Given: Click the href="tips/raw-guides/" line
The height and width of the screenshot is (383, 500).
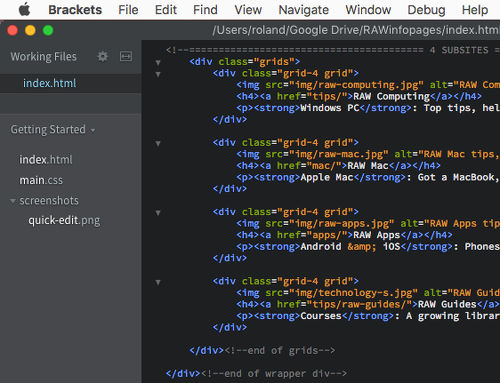Looking at the screenshot, I should (x=368, y=304).
